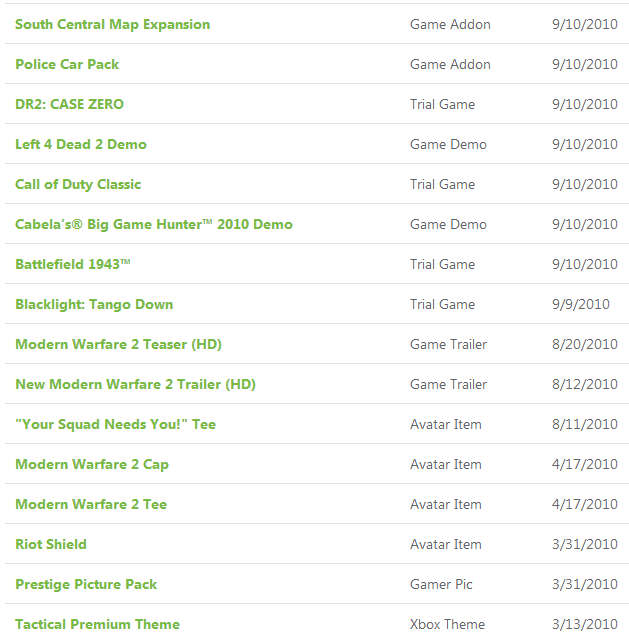The image size is (629, 641).
Task: Open Blacklight: Tango Down trial game
Action: click(x=94, y=305)
